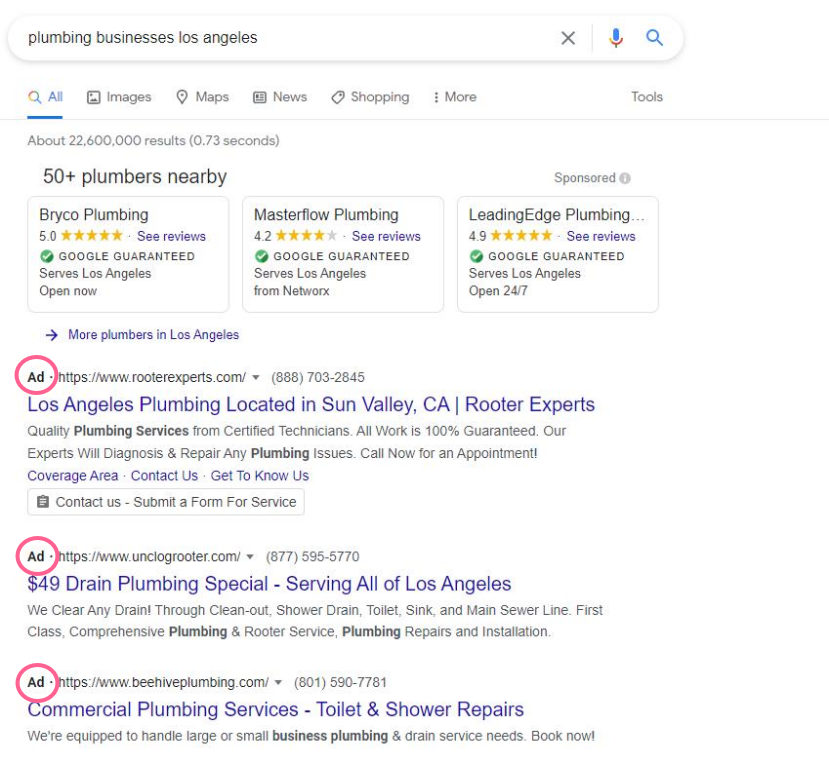Switch to the Maps tab
This screenshot has width=829, height=763.
(202, 97)
